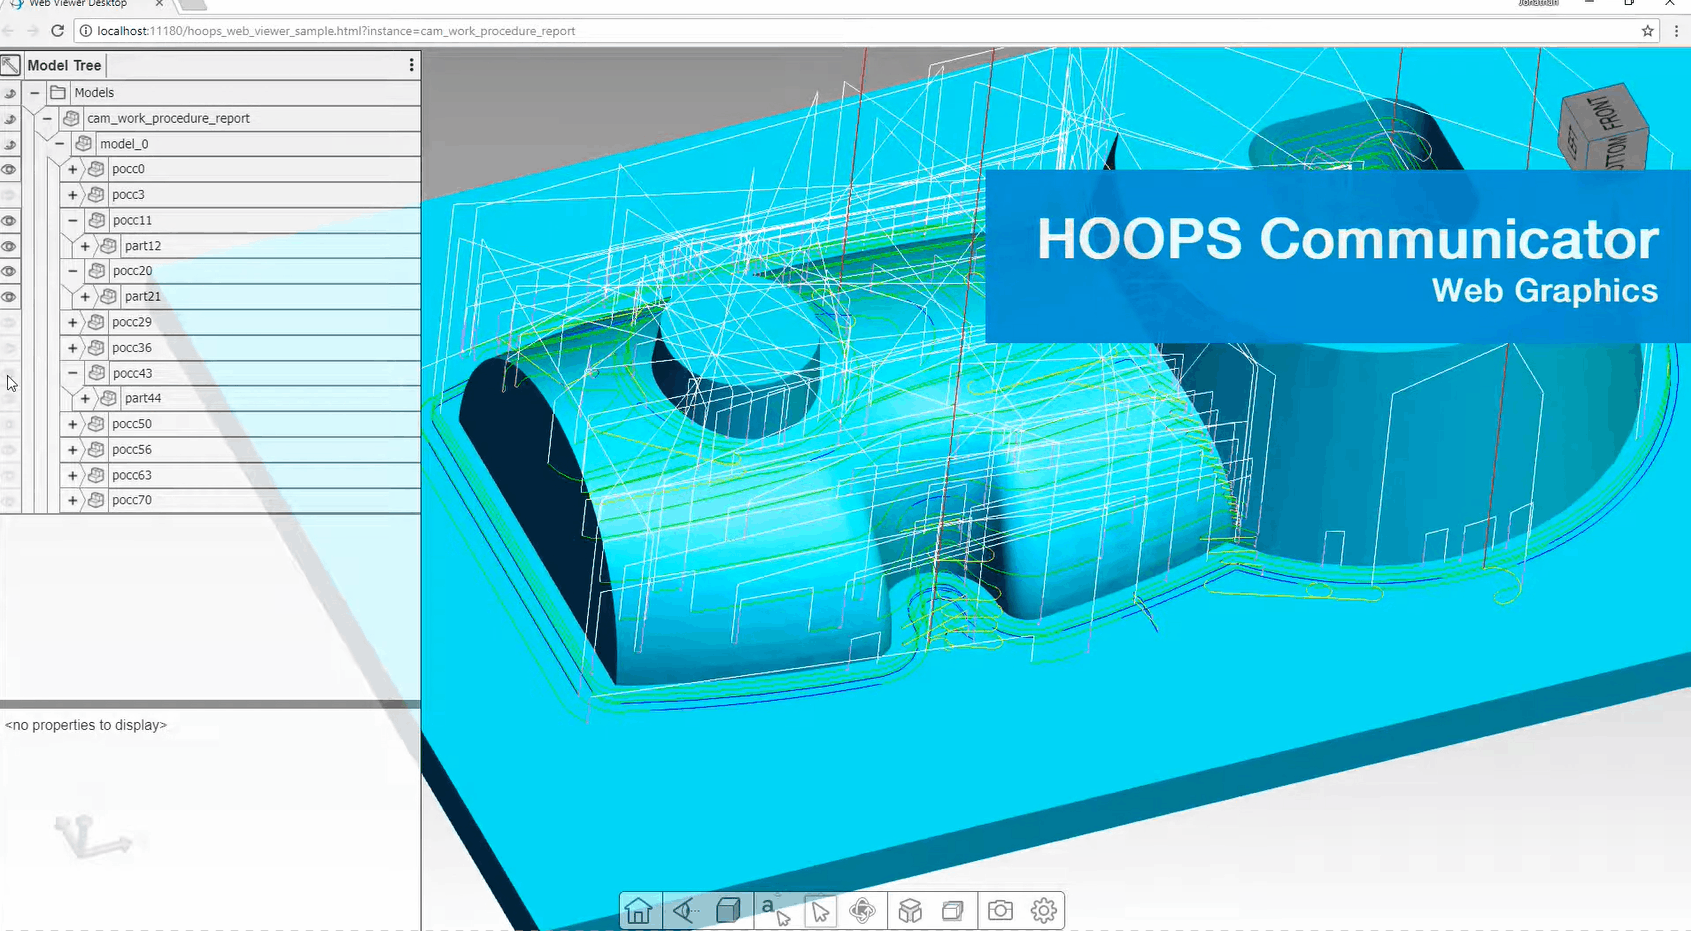Show hidden pocc3 via its faded eye
Viewport: 1691px width, 931px height.
tap(9, 195)
